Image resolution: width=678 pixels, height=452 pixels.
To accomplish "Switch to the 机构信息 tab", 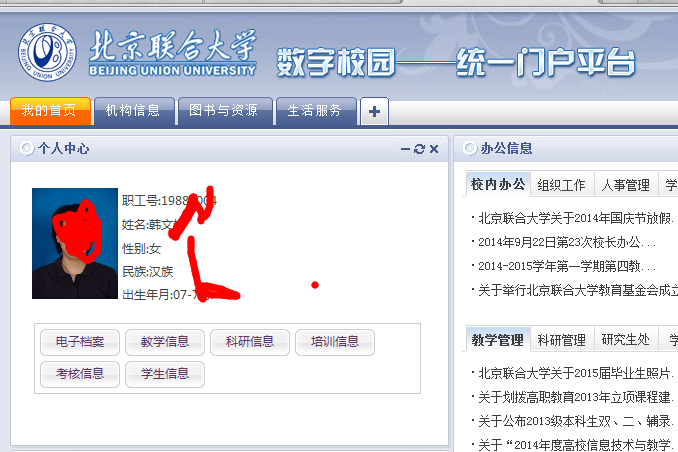I will point(134,111).
